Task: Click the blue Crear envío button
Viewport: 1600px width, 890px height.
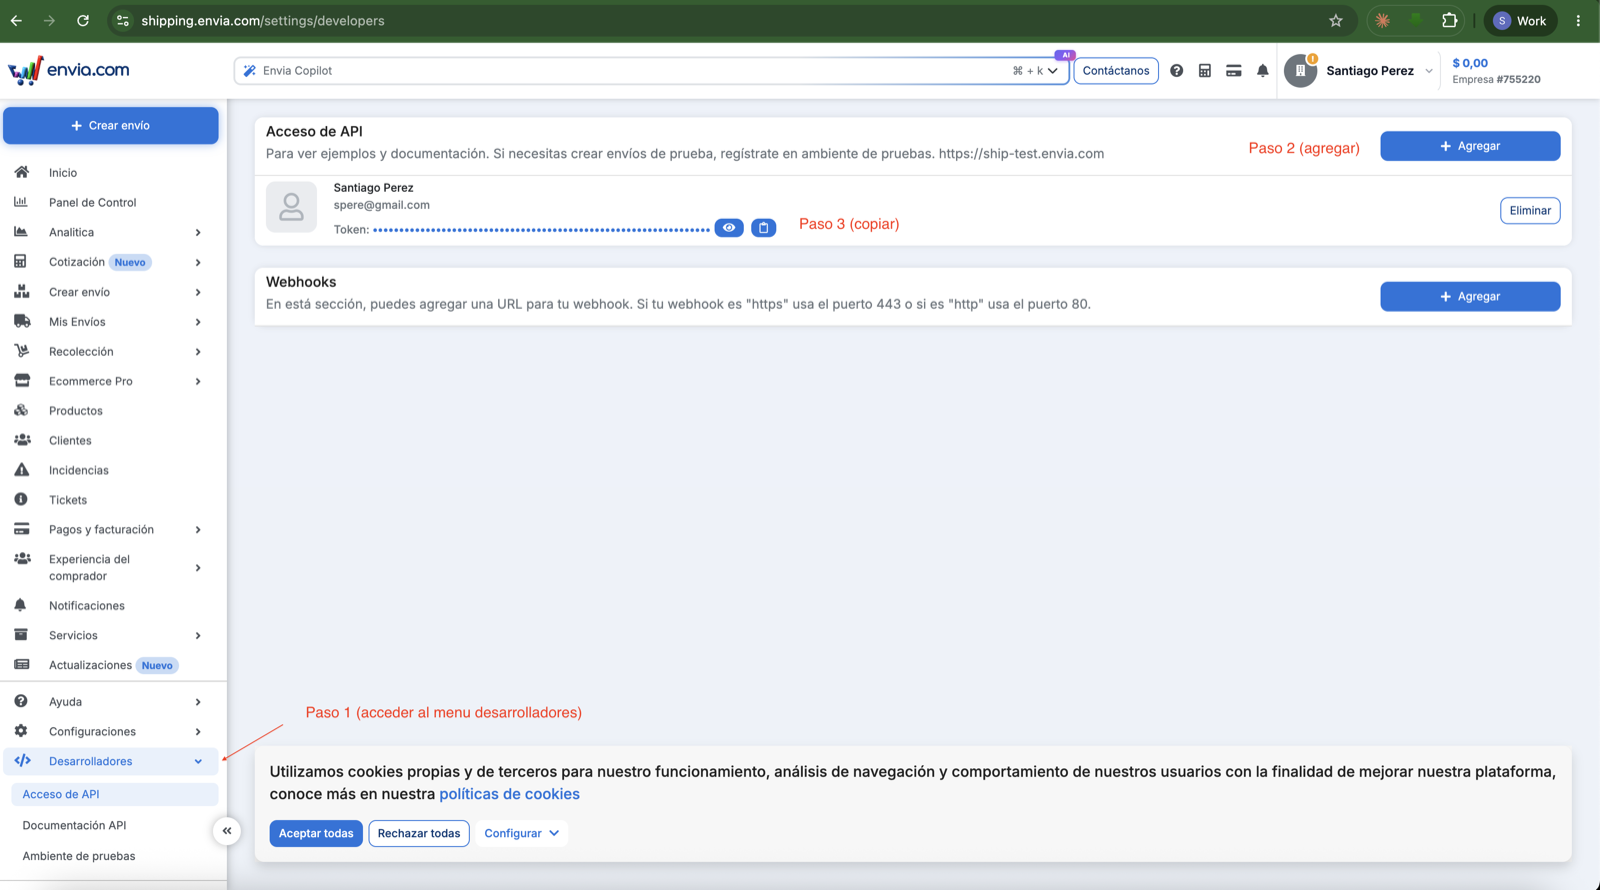Action: point(111,125)
